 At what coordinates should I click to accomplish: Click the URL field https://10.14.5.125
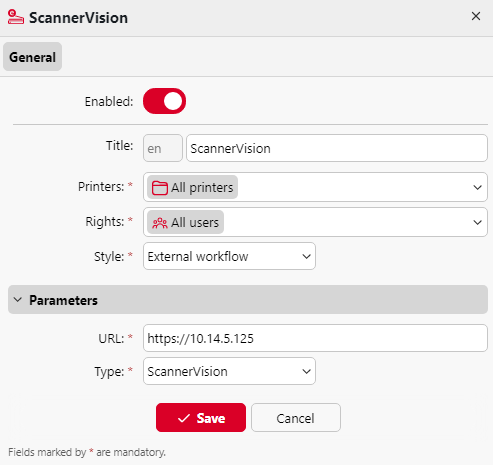(315, 338)
